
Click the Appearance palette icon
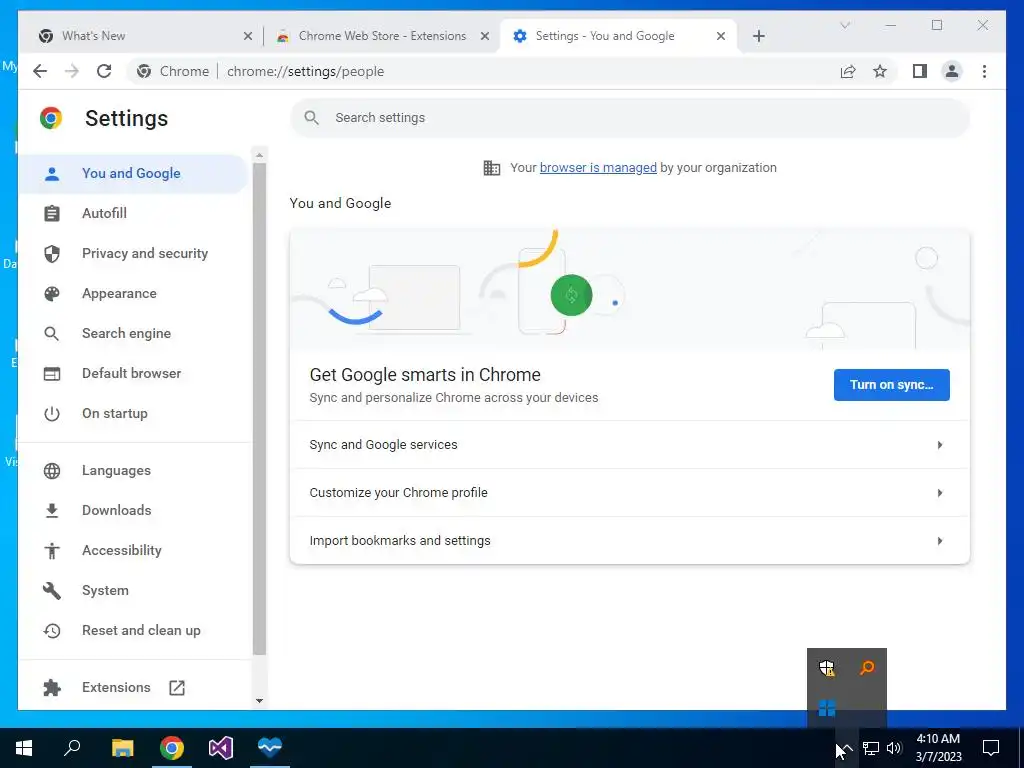(x=52, y=293)
